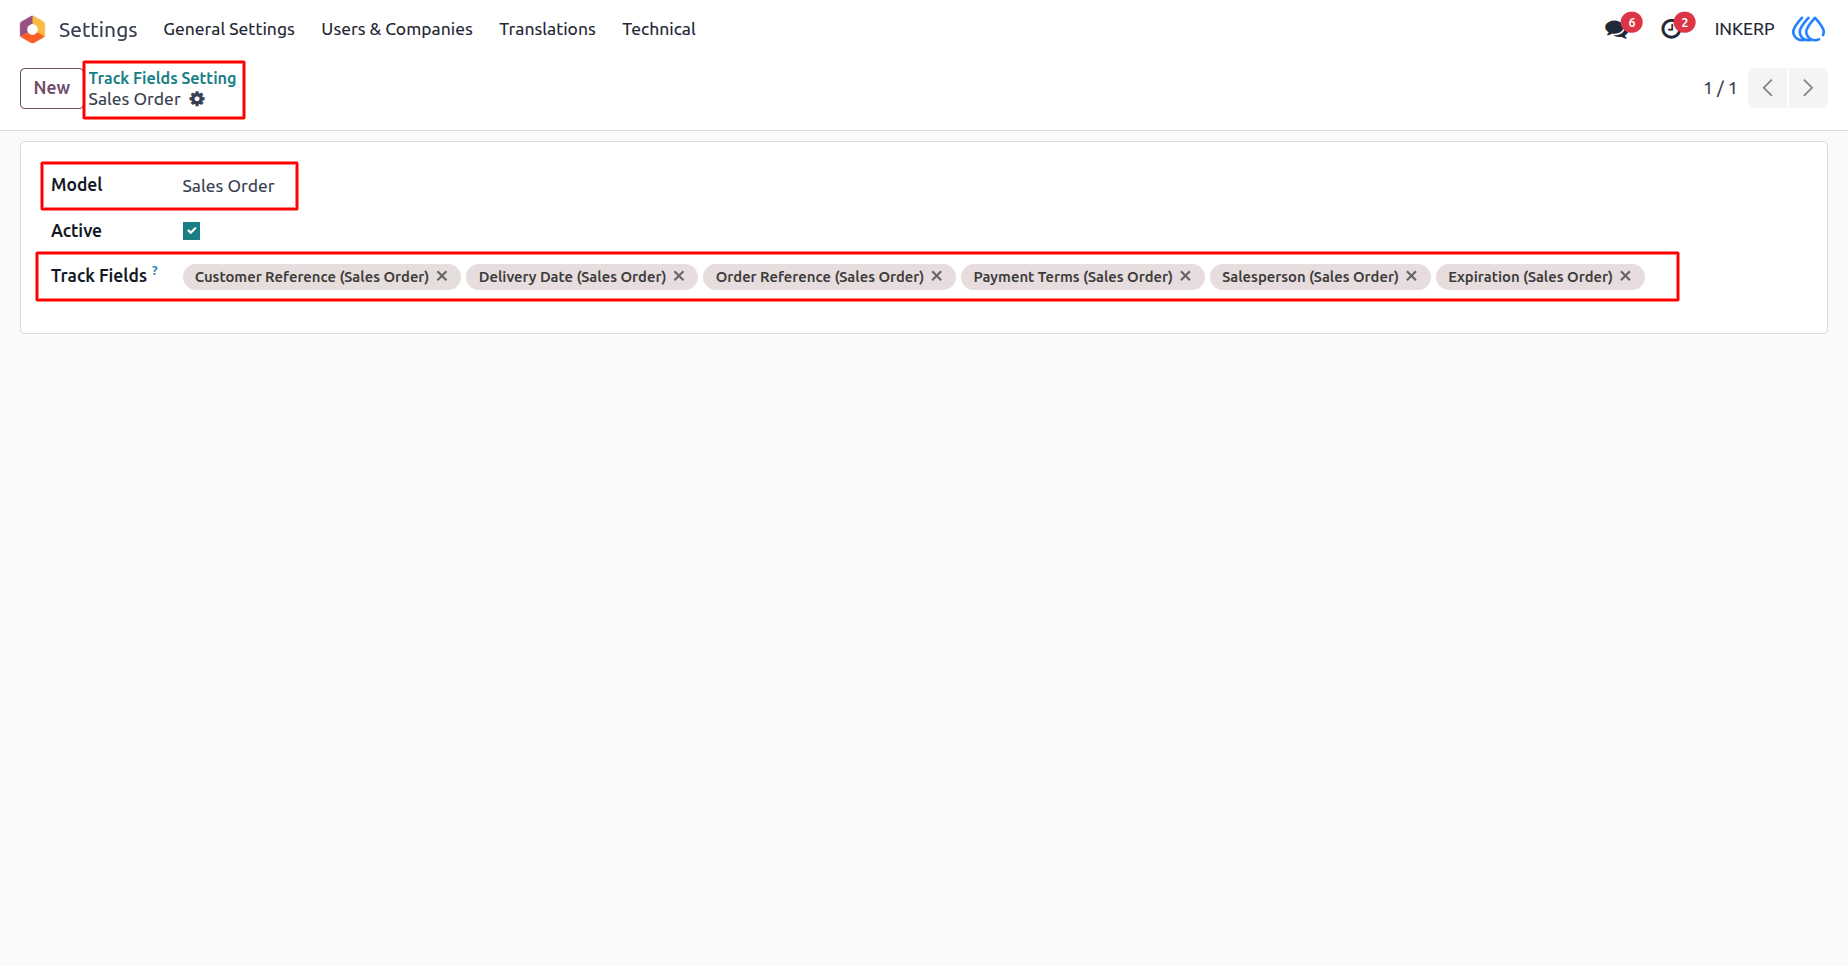Go back to Track Fields Setting breadcrumb

point(162,78)
